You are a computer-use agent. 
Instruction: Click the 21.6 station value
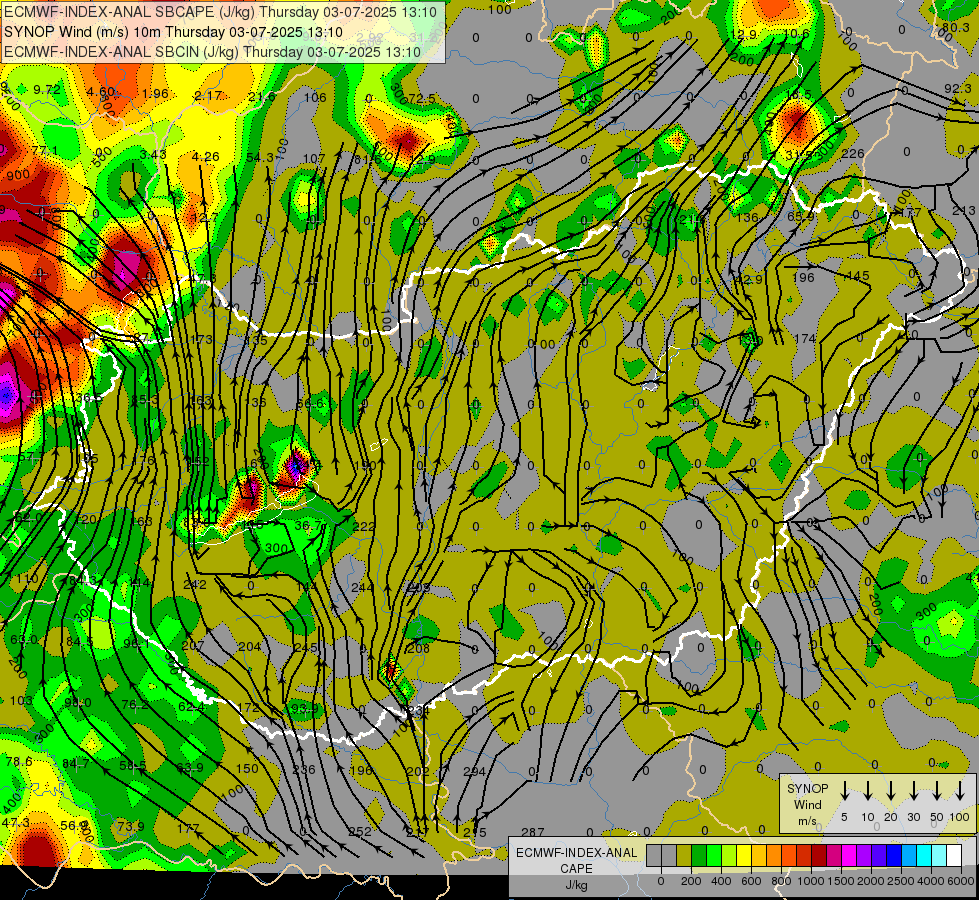point(262,97)
